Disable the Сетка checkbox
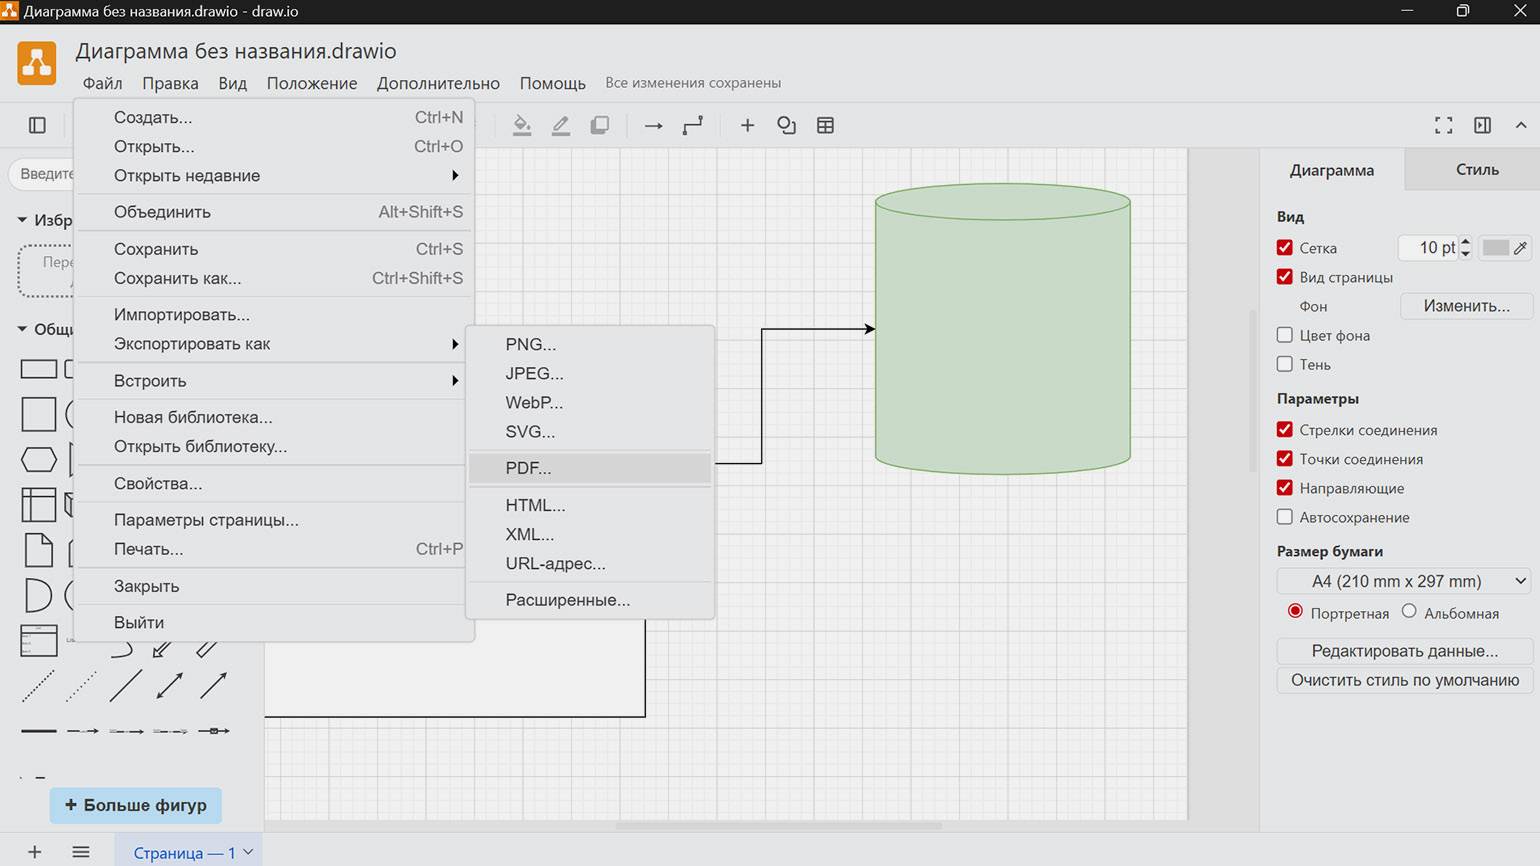Viewport: 1540px width, 866px height. coord(1285,247)
